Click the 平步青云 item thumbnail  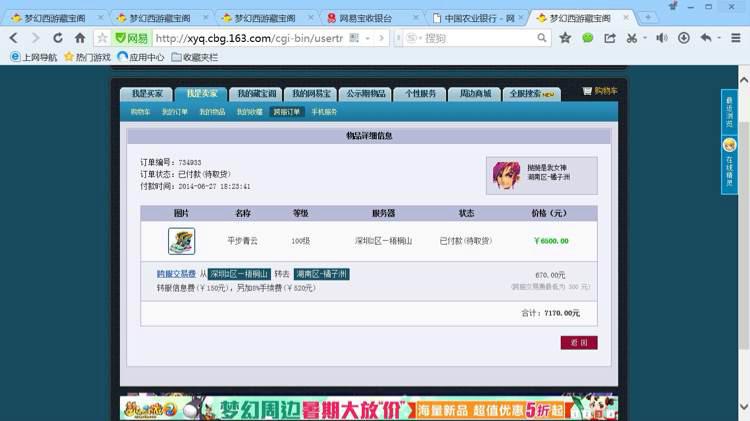[x=181, y=241]
